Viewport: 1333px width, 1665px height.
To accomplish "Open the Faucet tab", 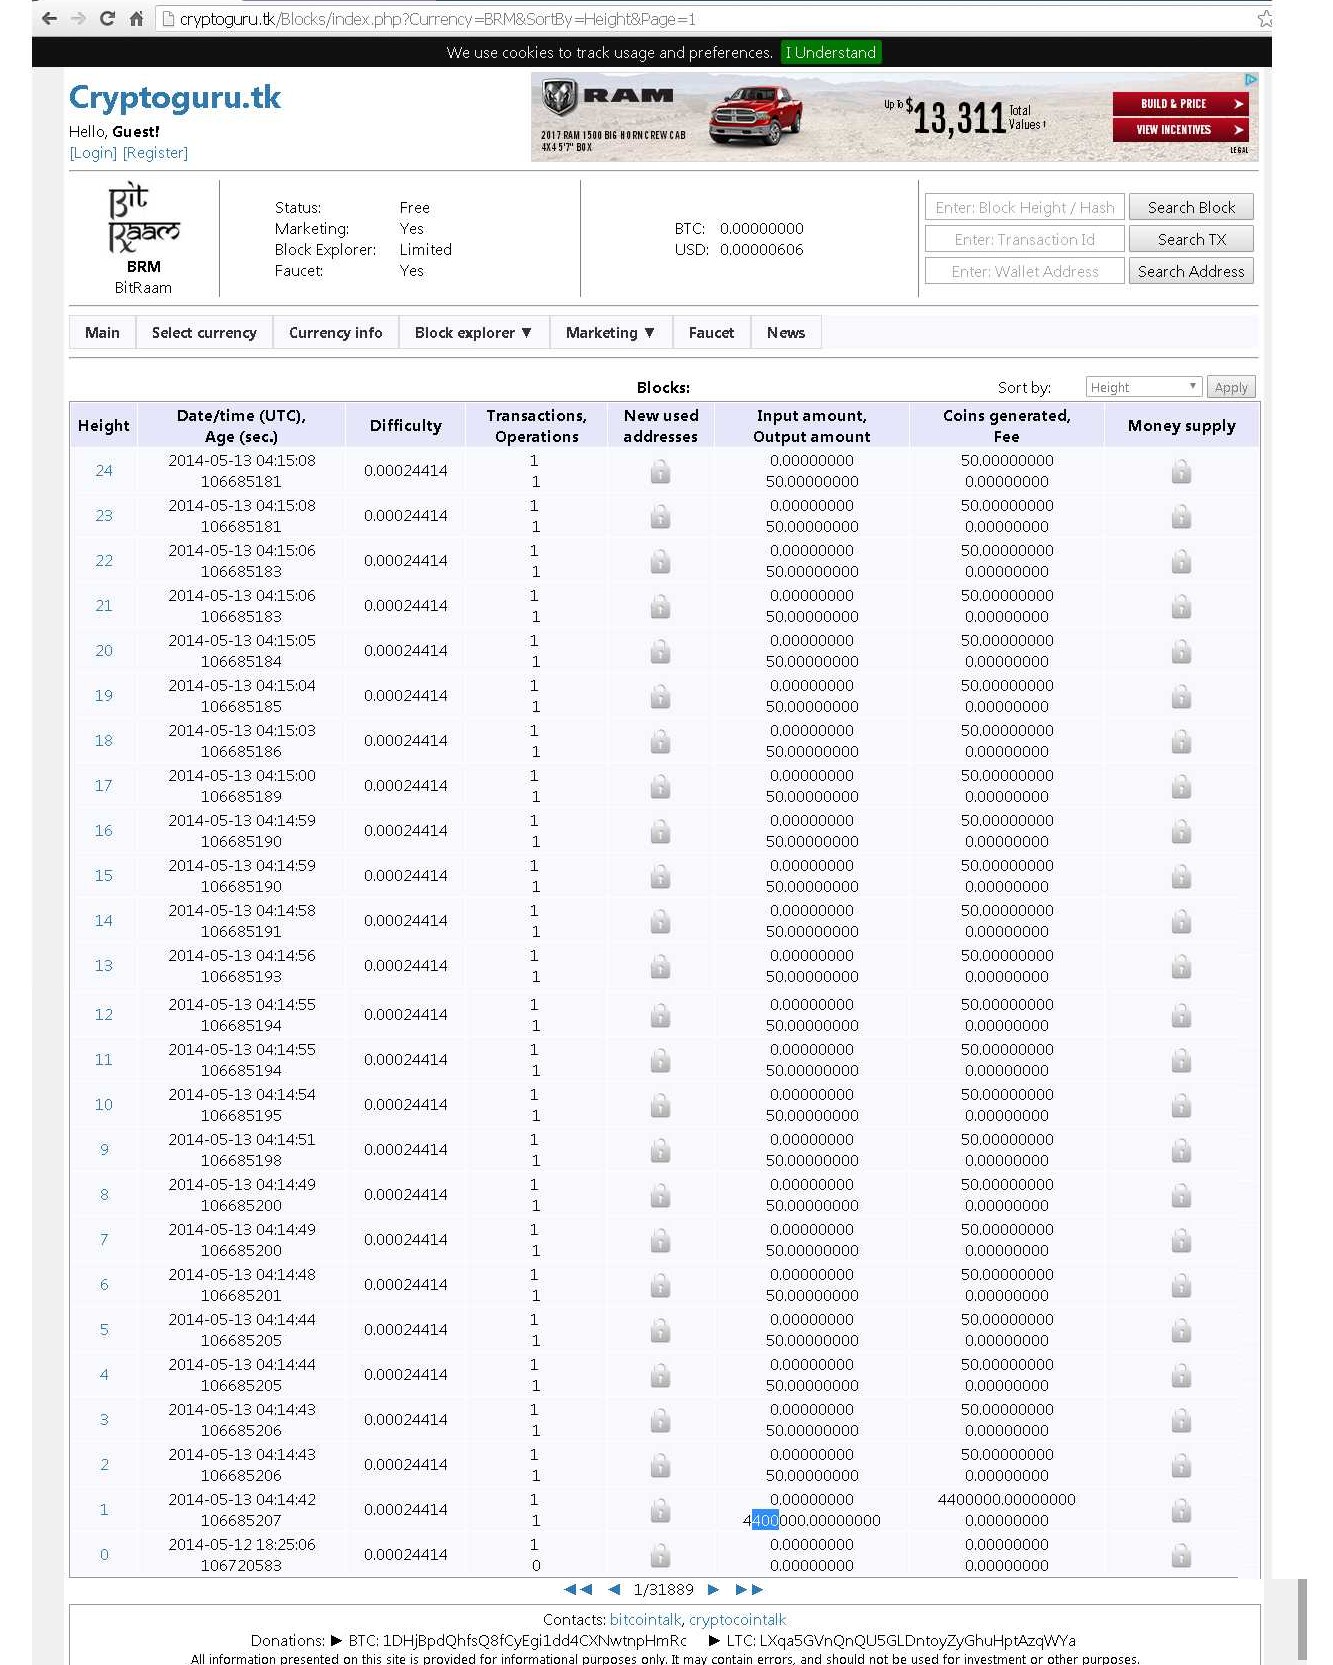I will (711, 332).
